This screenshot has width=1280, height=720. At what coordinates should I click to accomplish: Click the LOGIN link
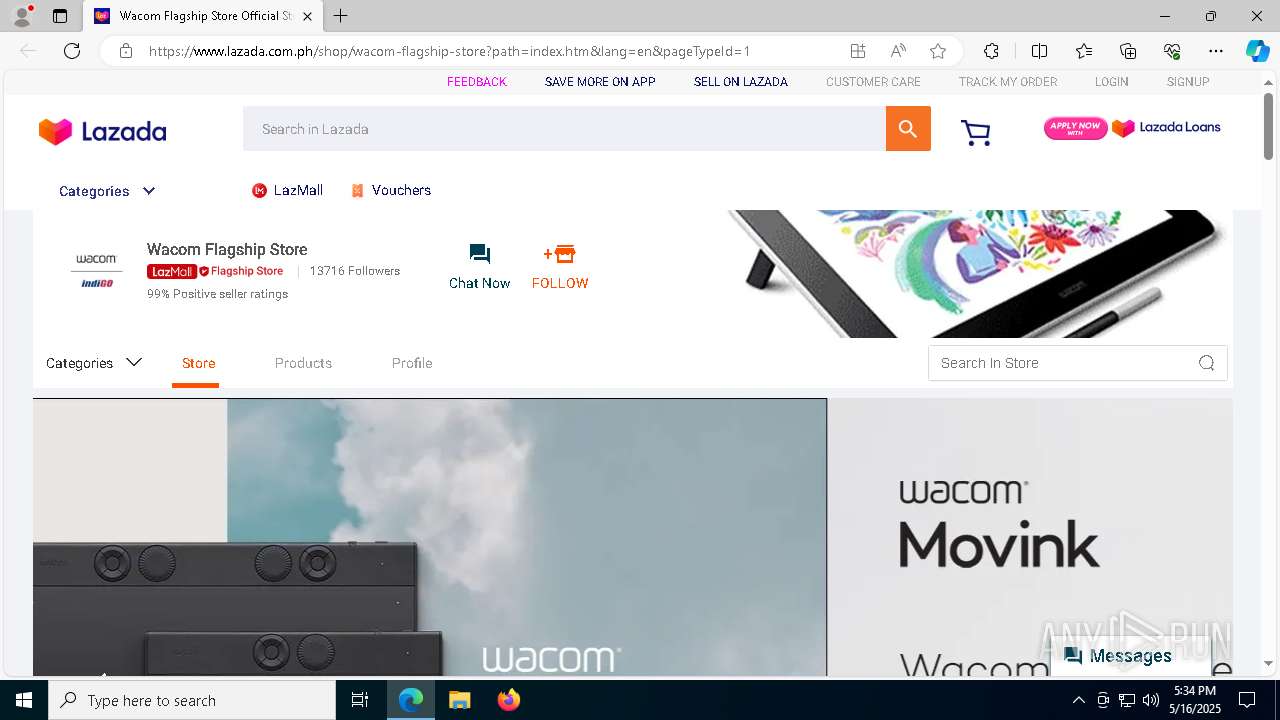(1111, 82)
